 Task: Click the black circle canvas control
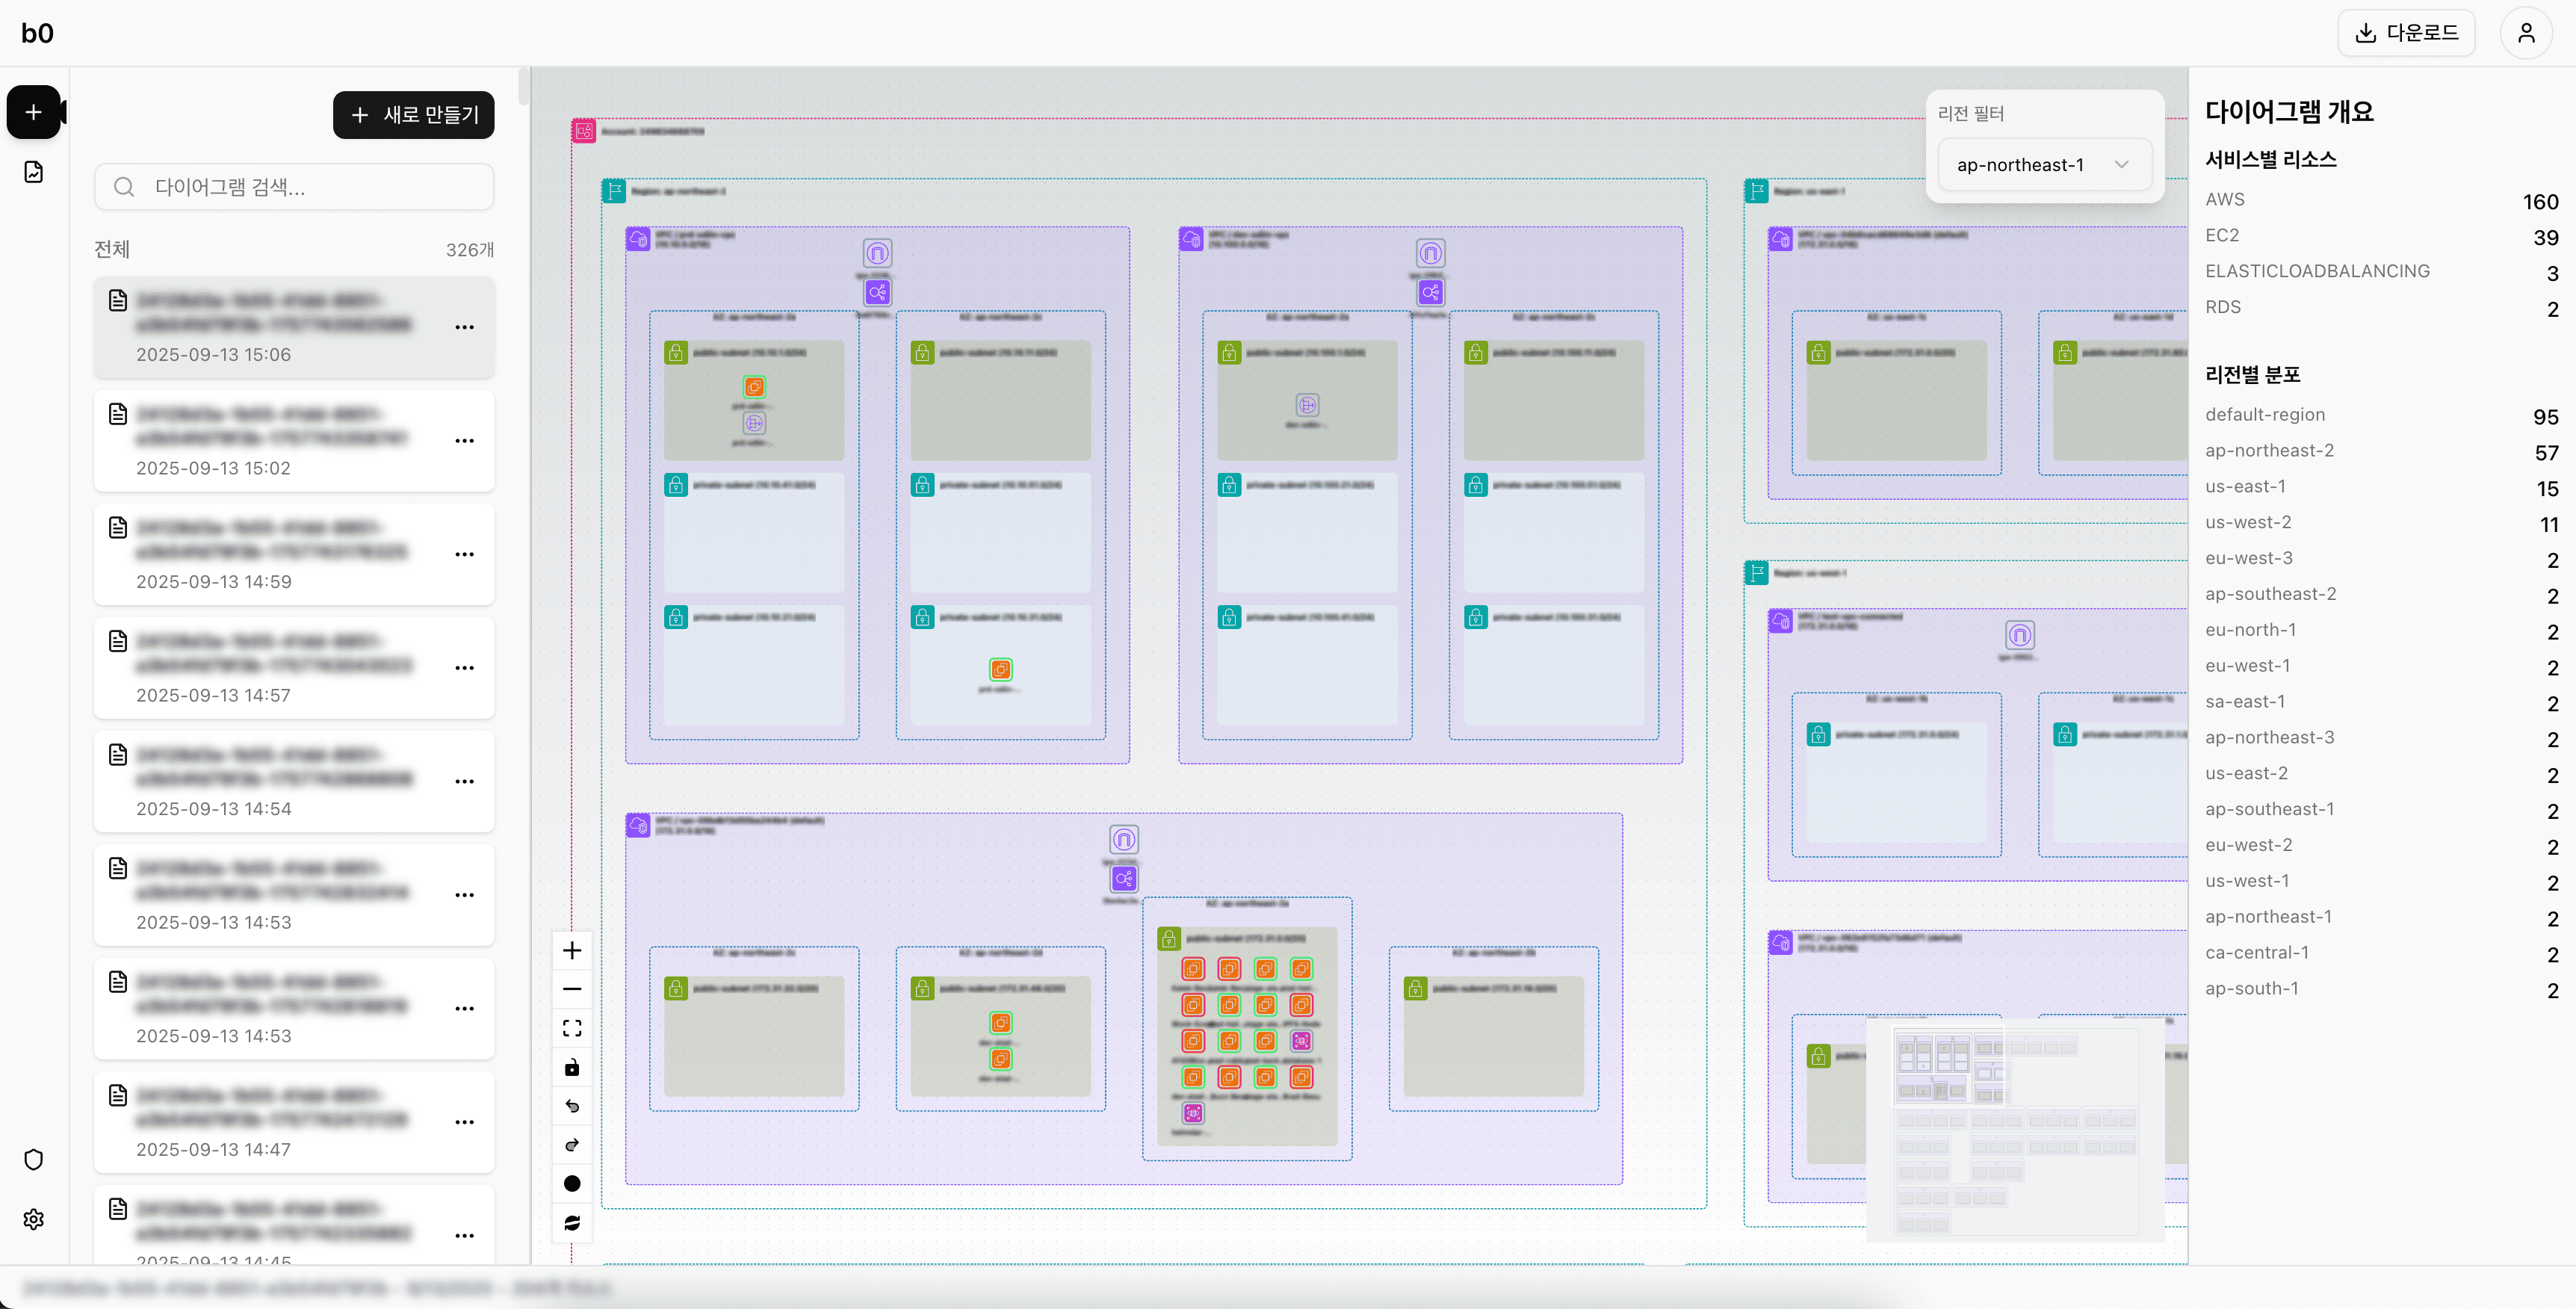[x=572, y=1184]
